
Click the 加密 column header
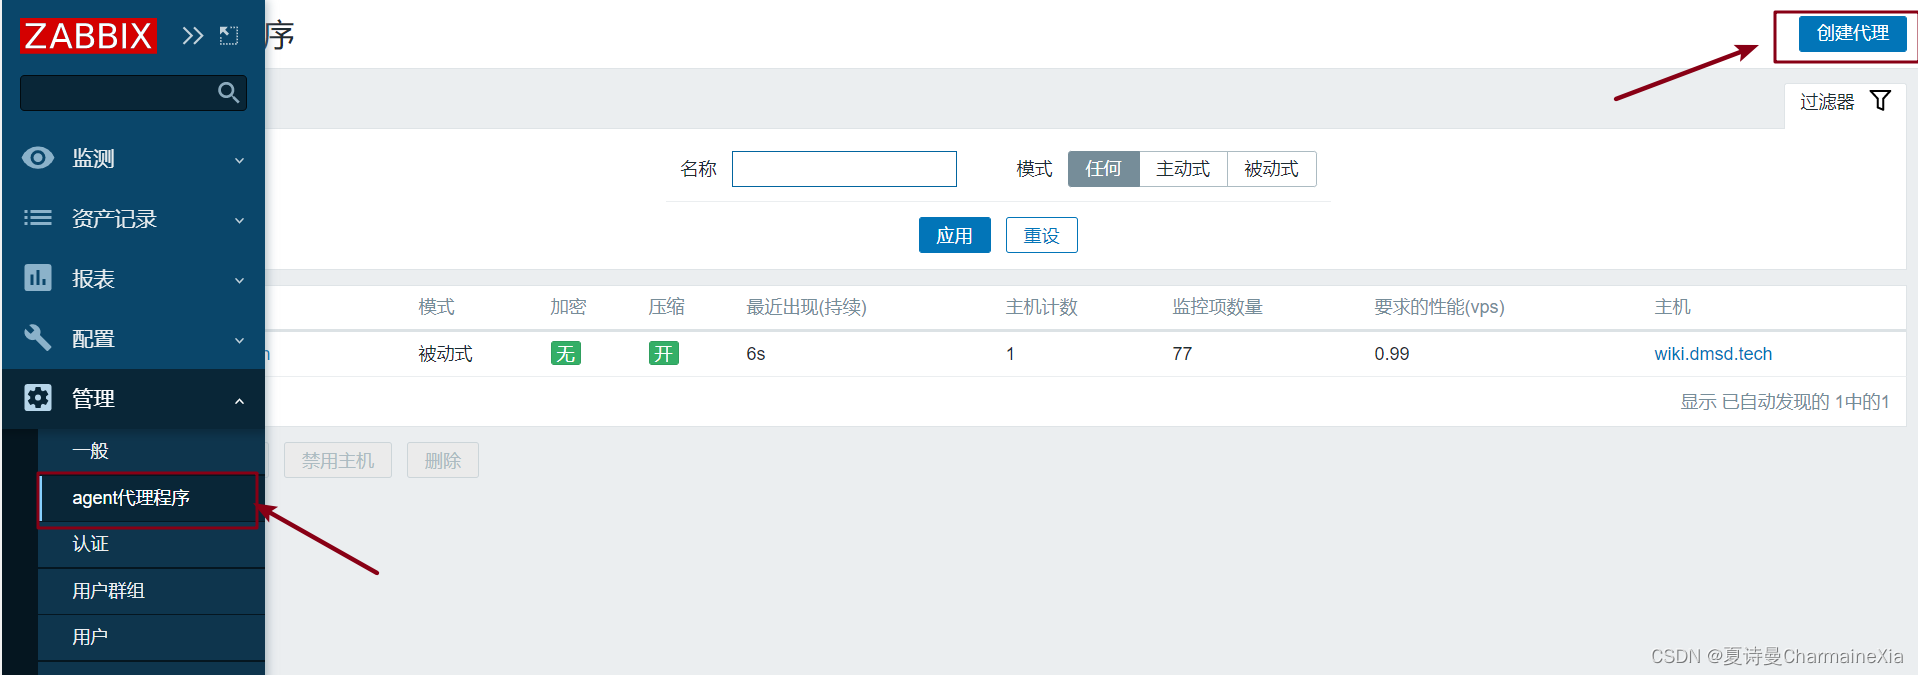[x=568, y=307]
